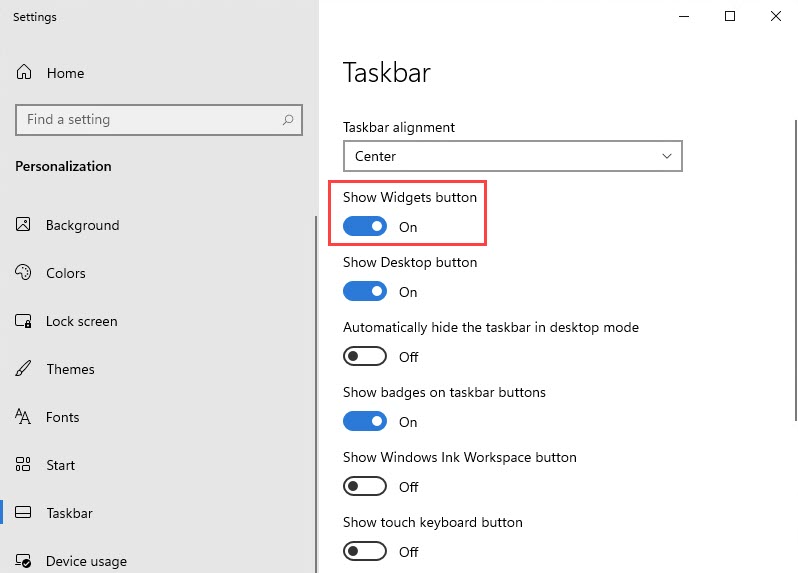Click the Device usage icon

[23, 561]
